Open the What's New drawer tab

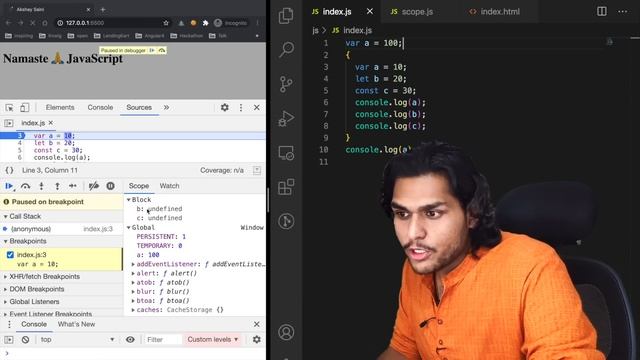(76, 324)
